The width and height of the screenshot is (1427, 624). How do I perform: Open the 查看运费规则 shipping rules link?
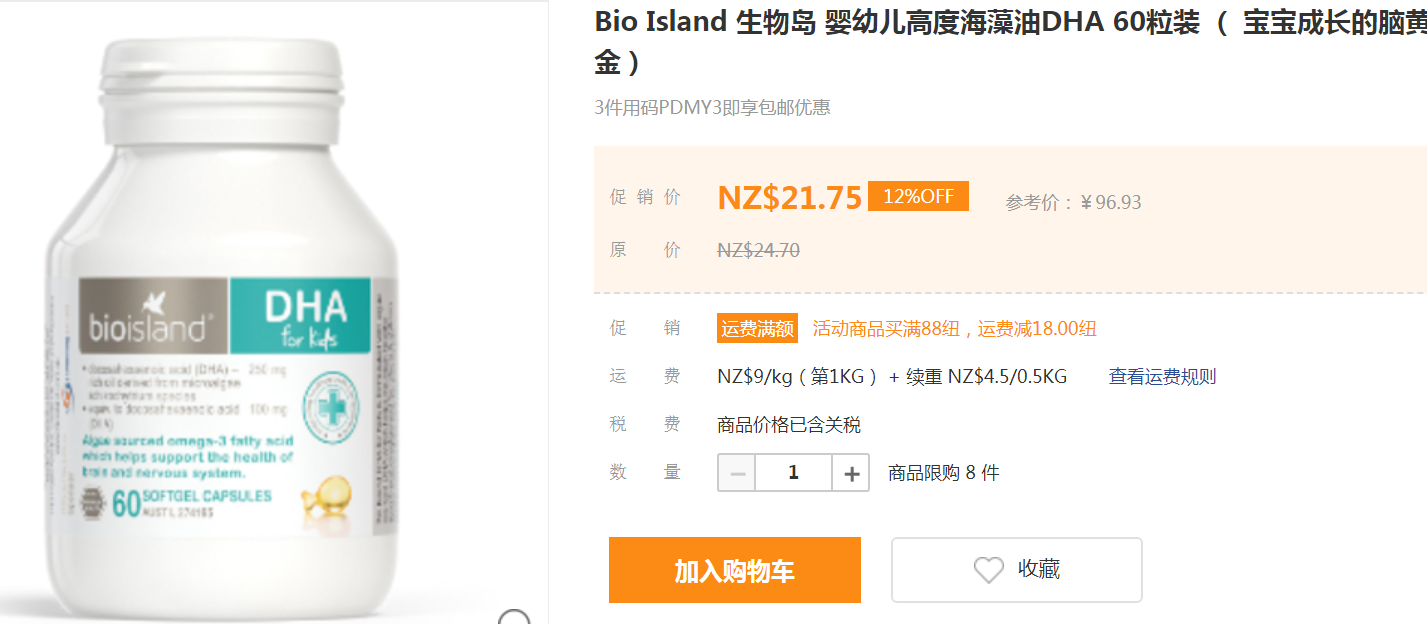point(1162,377)
